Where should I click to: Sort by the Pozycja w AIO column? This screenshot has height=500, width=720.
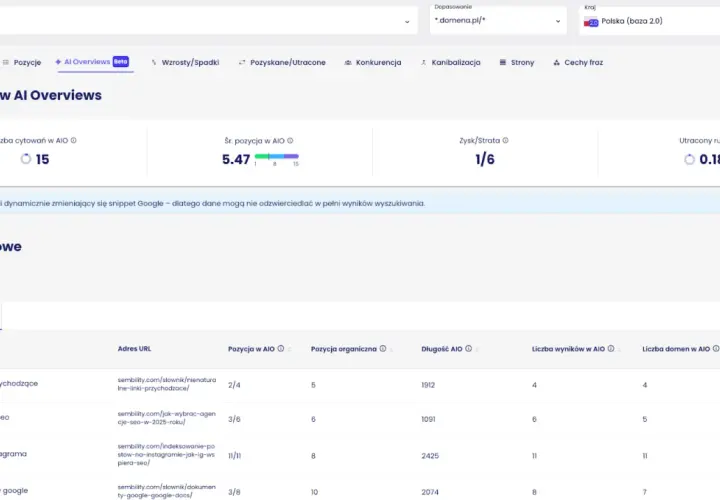251,349
